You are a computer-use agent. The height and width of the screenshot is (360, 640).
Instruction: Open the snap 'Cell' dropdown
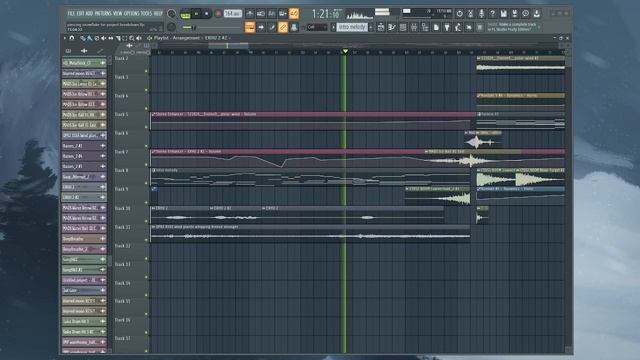(x=317, y=27)
